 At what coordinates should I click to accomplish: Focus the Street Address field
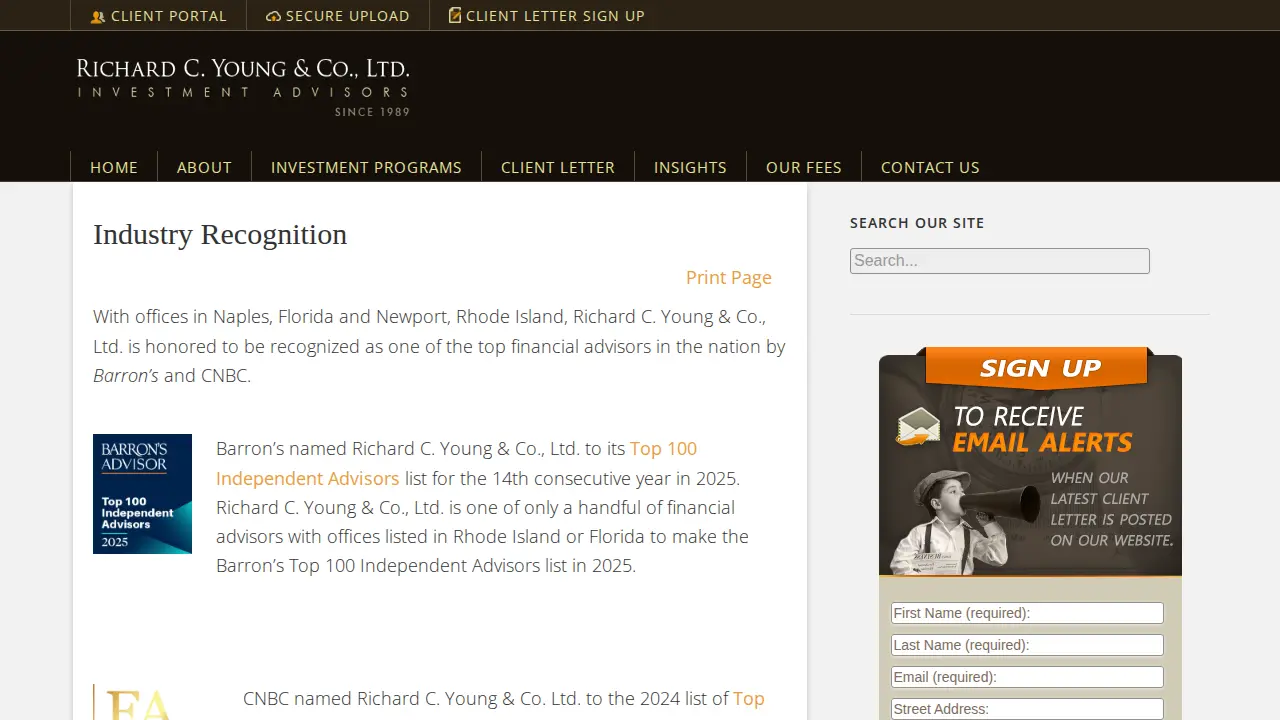pos(1027,709)
